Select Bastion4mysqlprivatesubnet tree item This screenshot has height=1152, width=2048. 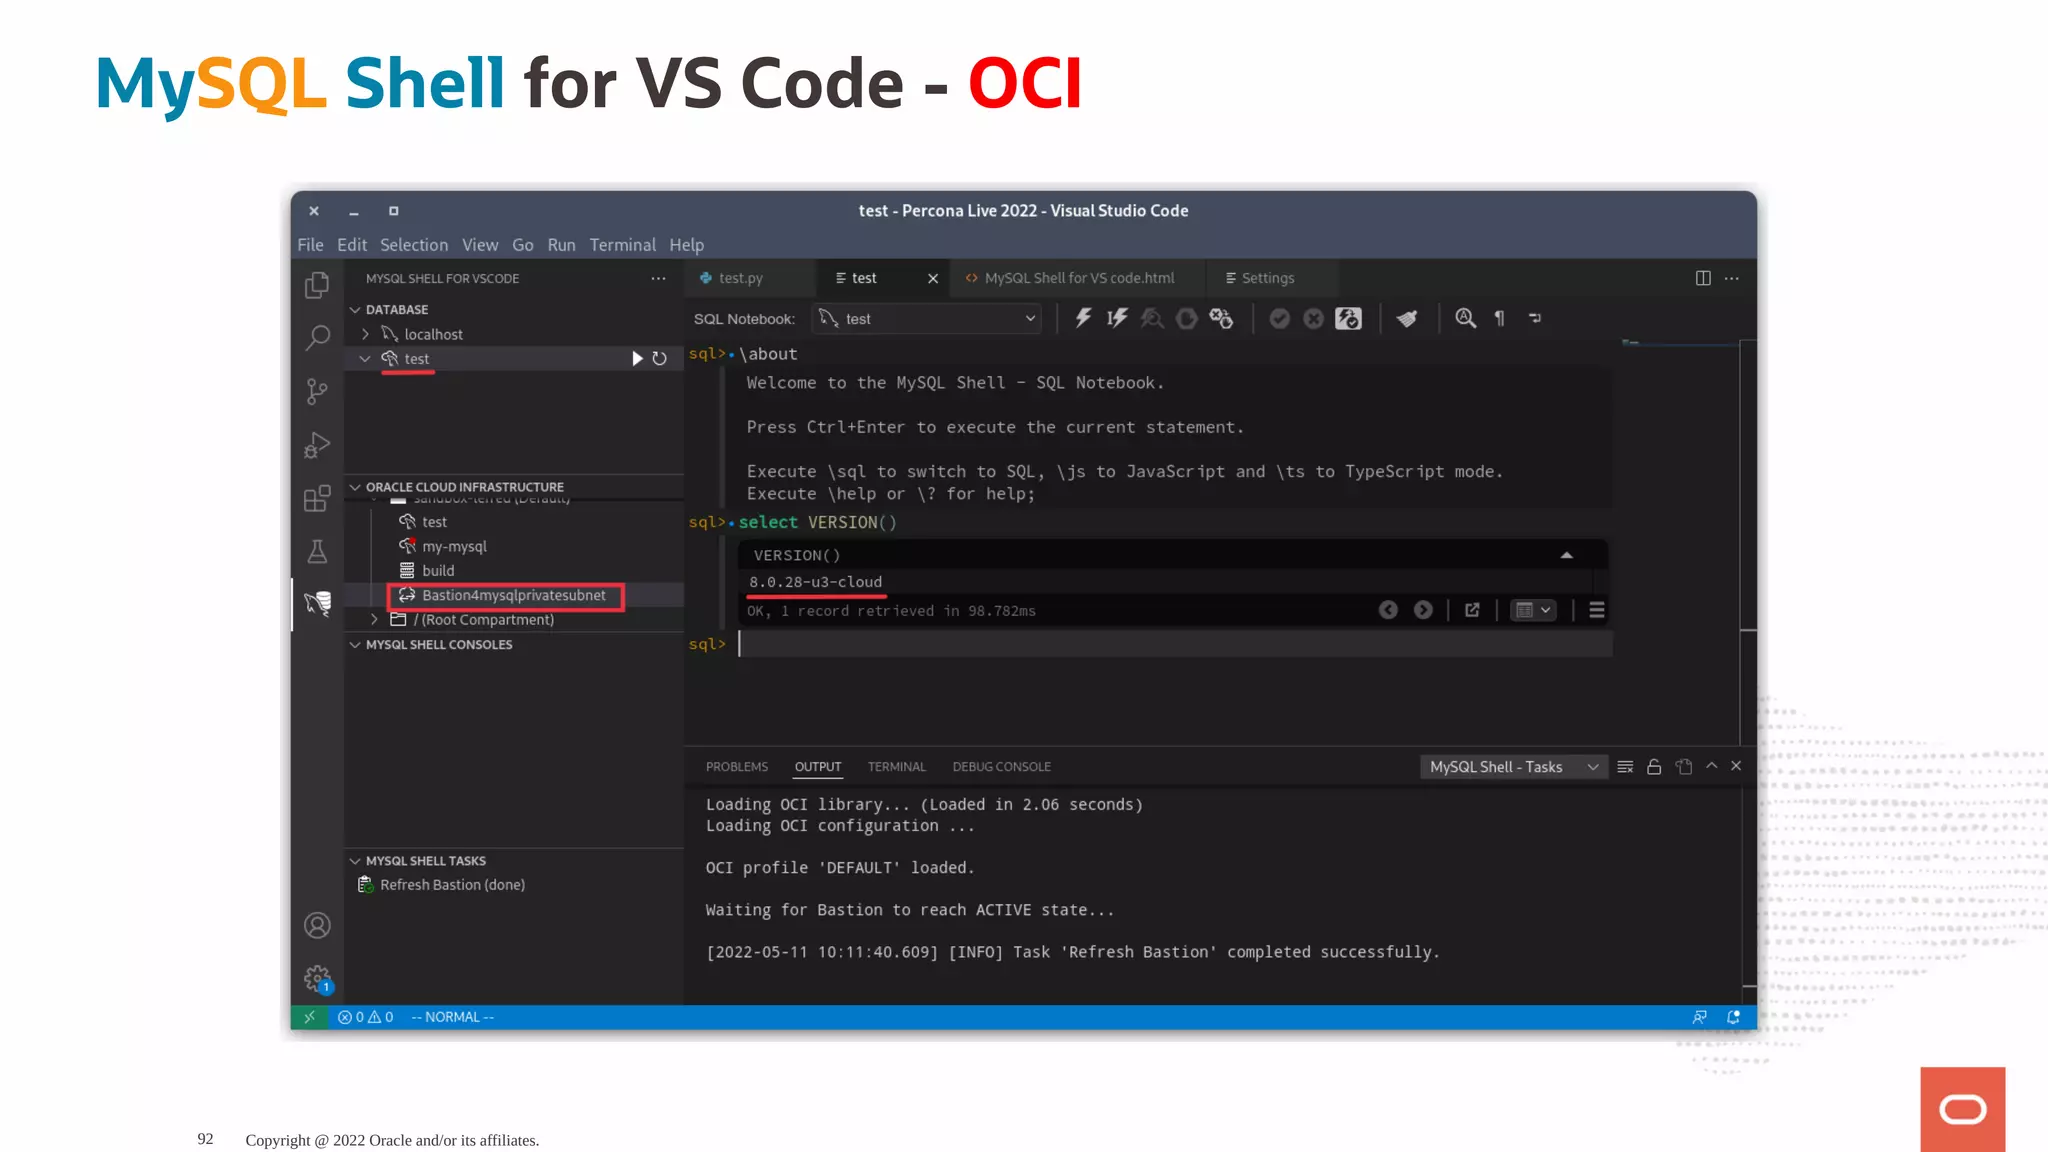click(513, 596)
